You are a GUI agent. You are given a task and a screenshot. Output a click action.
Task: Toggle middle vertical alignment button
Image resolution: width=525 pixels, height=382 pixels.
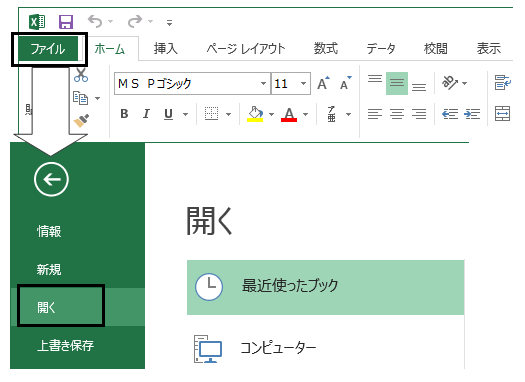[x=397, y=83]
